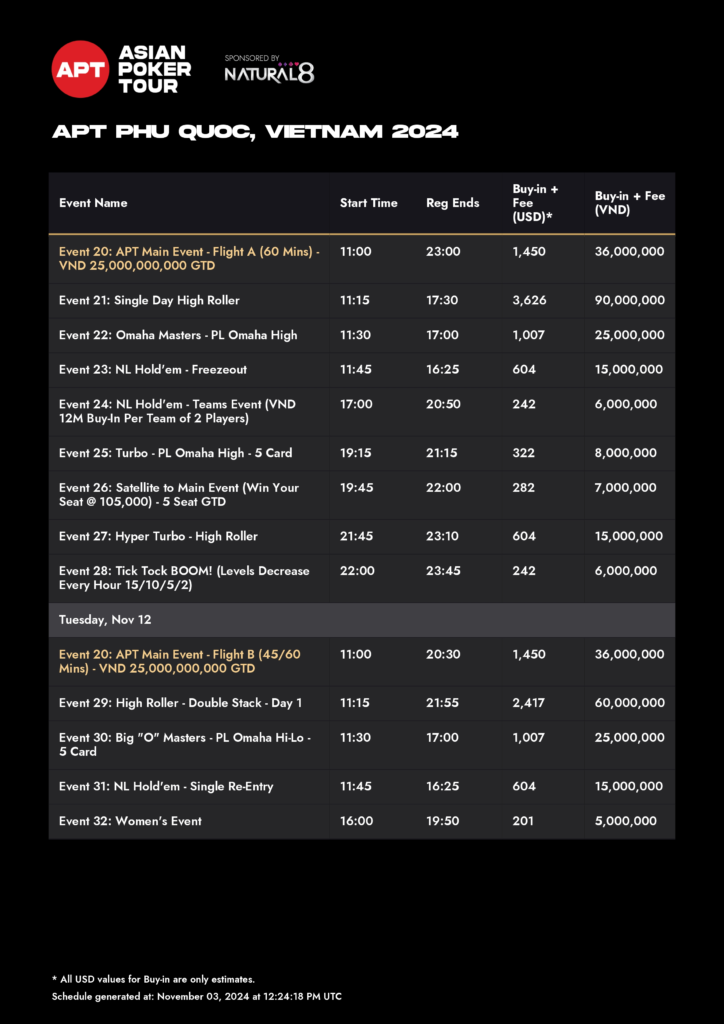Open Event 24 Teams Event entry

point(177,411)
